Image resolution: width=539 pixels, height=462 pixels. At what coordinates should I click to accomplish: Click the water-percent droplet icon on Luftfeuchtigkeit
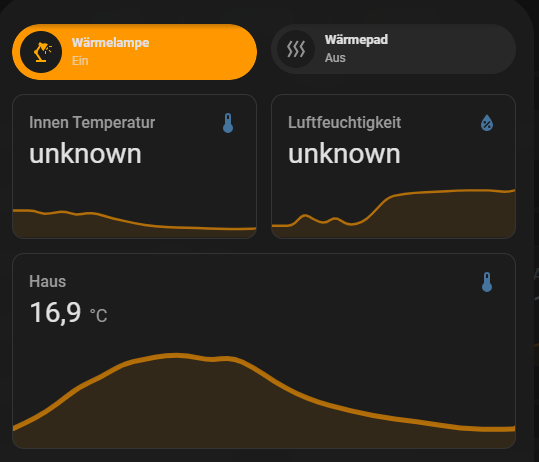pos(487,123)
